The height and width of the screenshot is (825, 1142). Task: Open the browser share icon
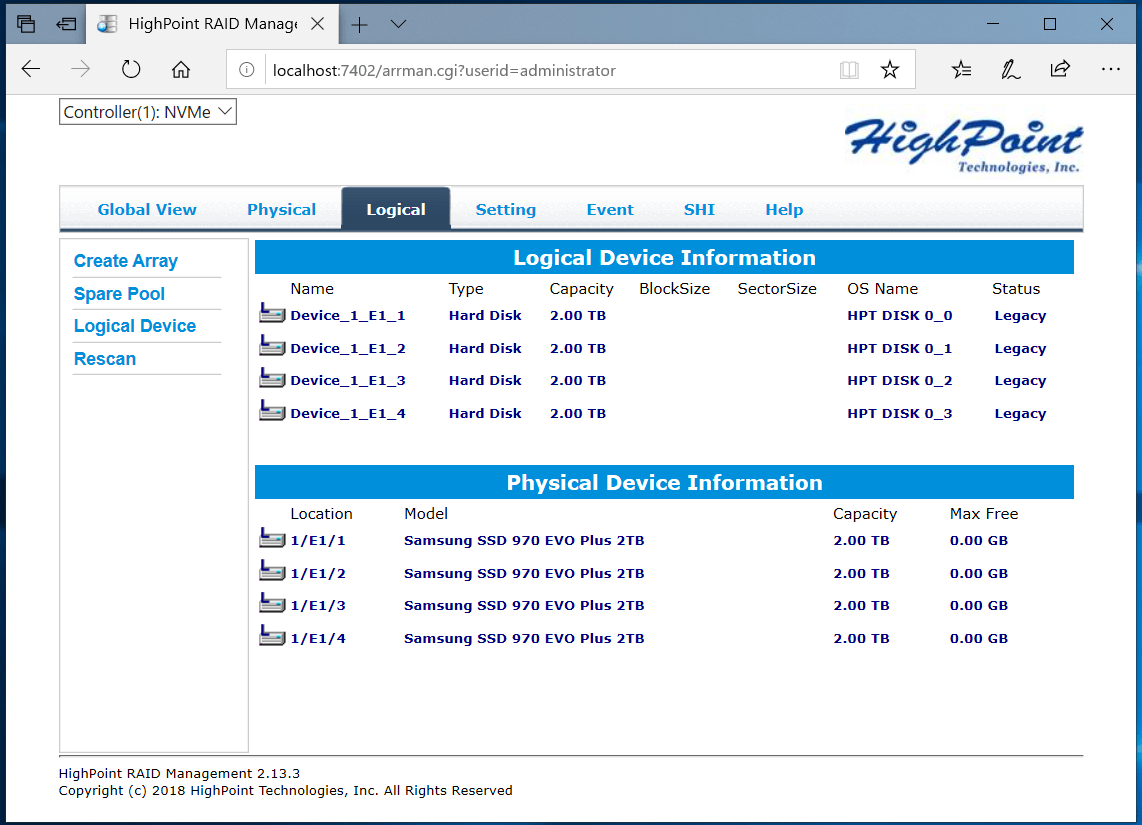1060,70
